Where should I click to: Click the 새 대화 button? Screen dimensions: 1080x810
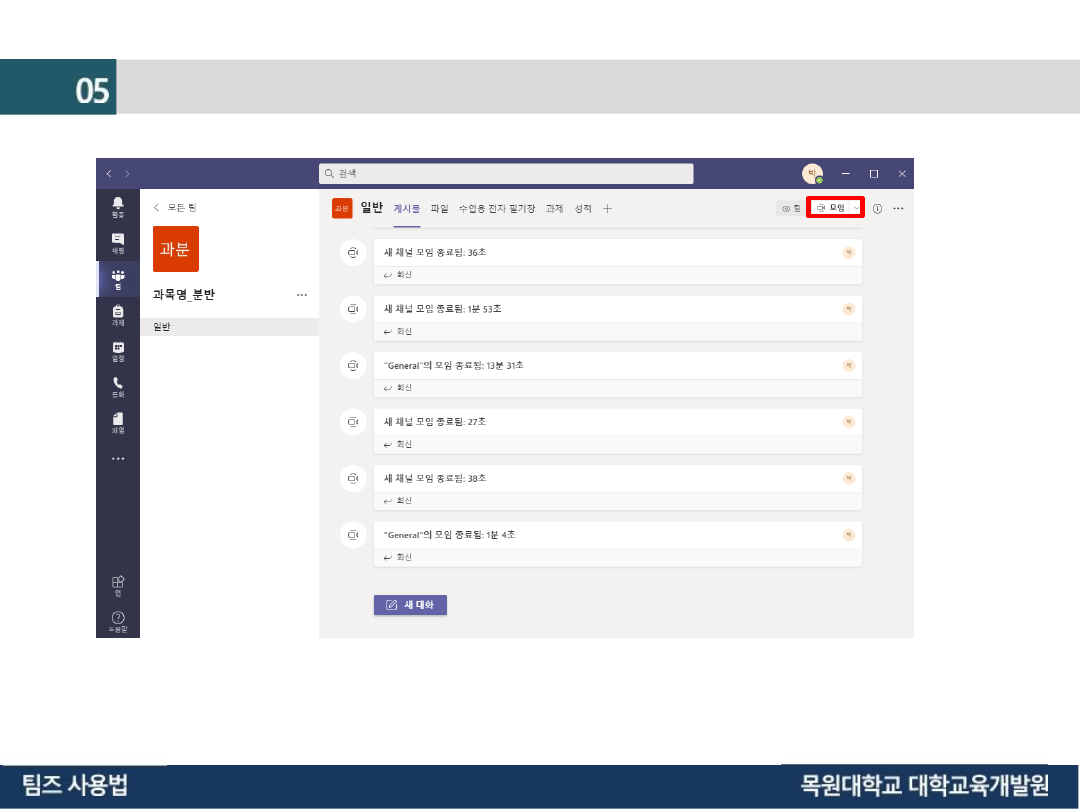tap(410, 605)
